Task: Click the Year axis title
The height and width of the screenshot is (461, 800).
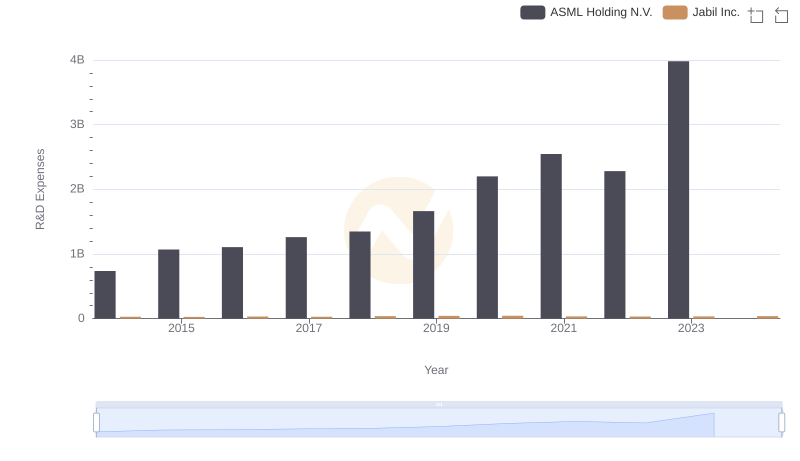Action: pyautogui.click(x=436, y=370)
